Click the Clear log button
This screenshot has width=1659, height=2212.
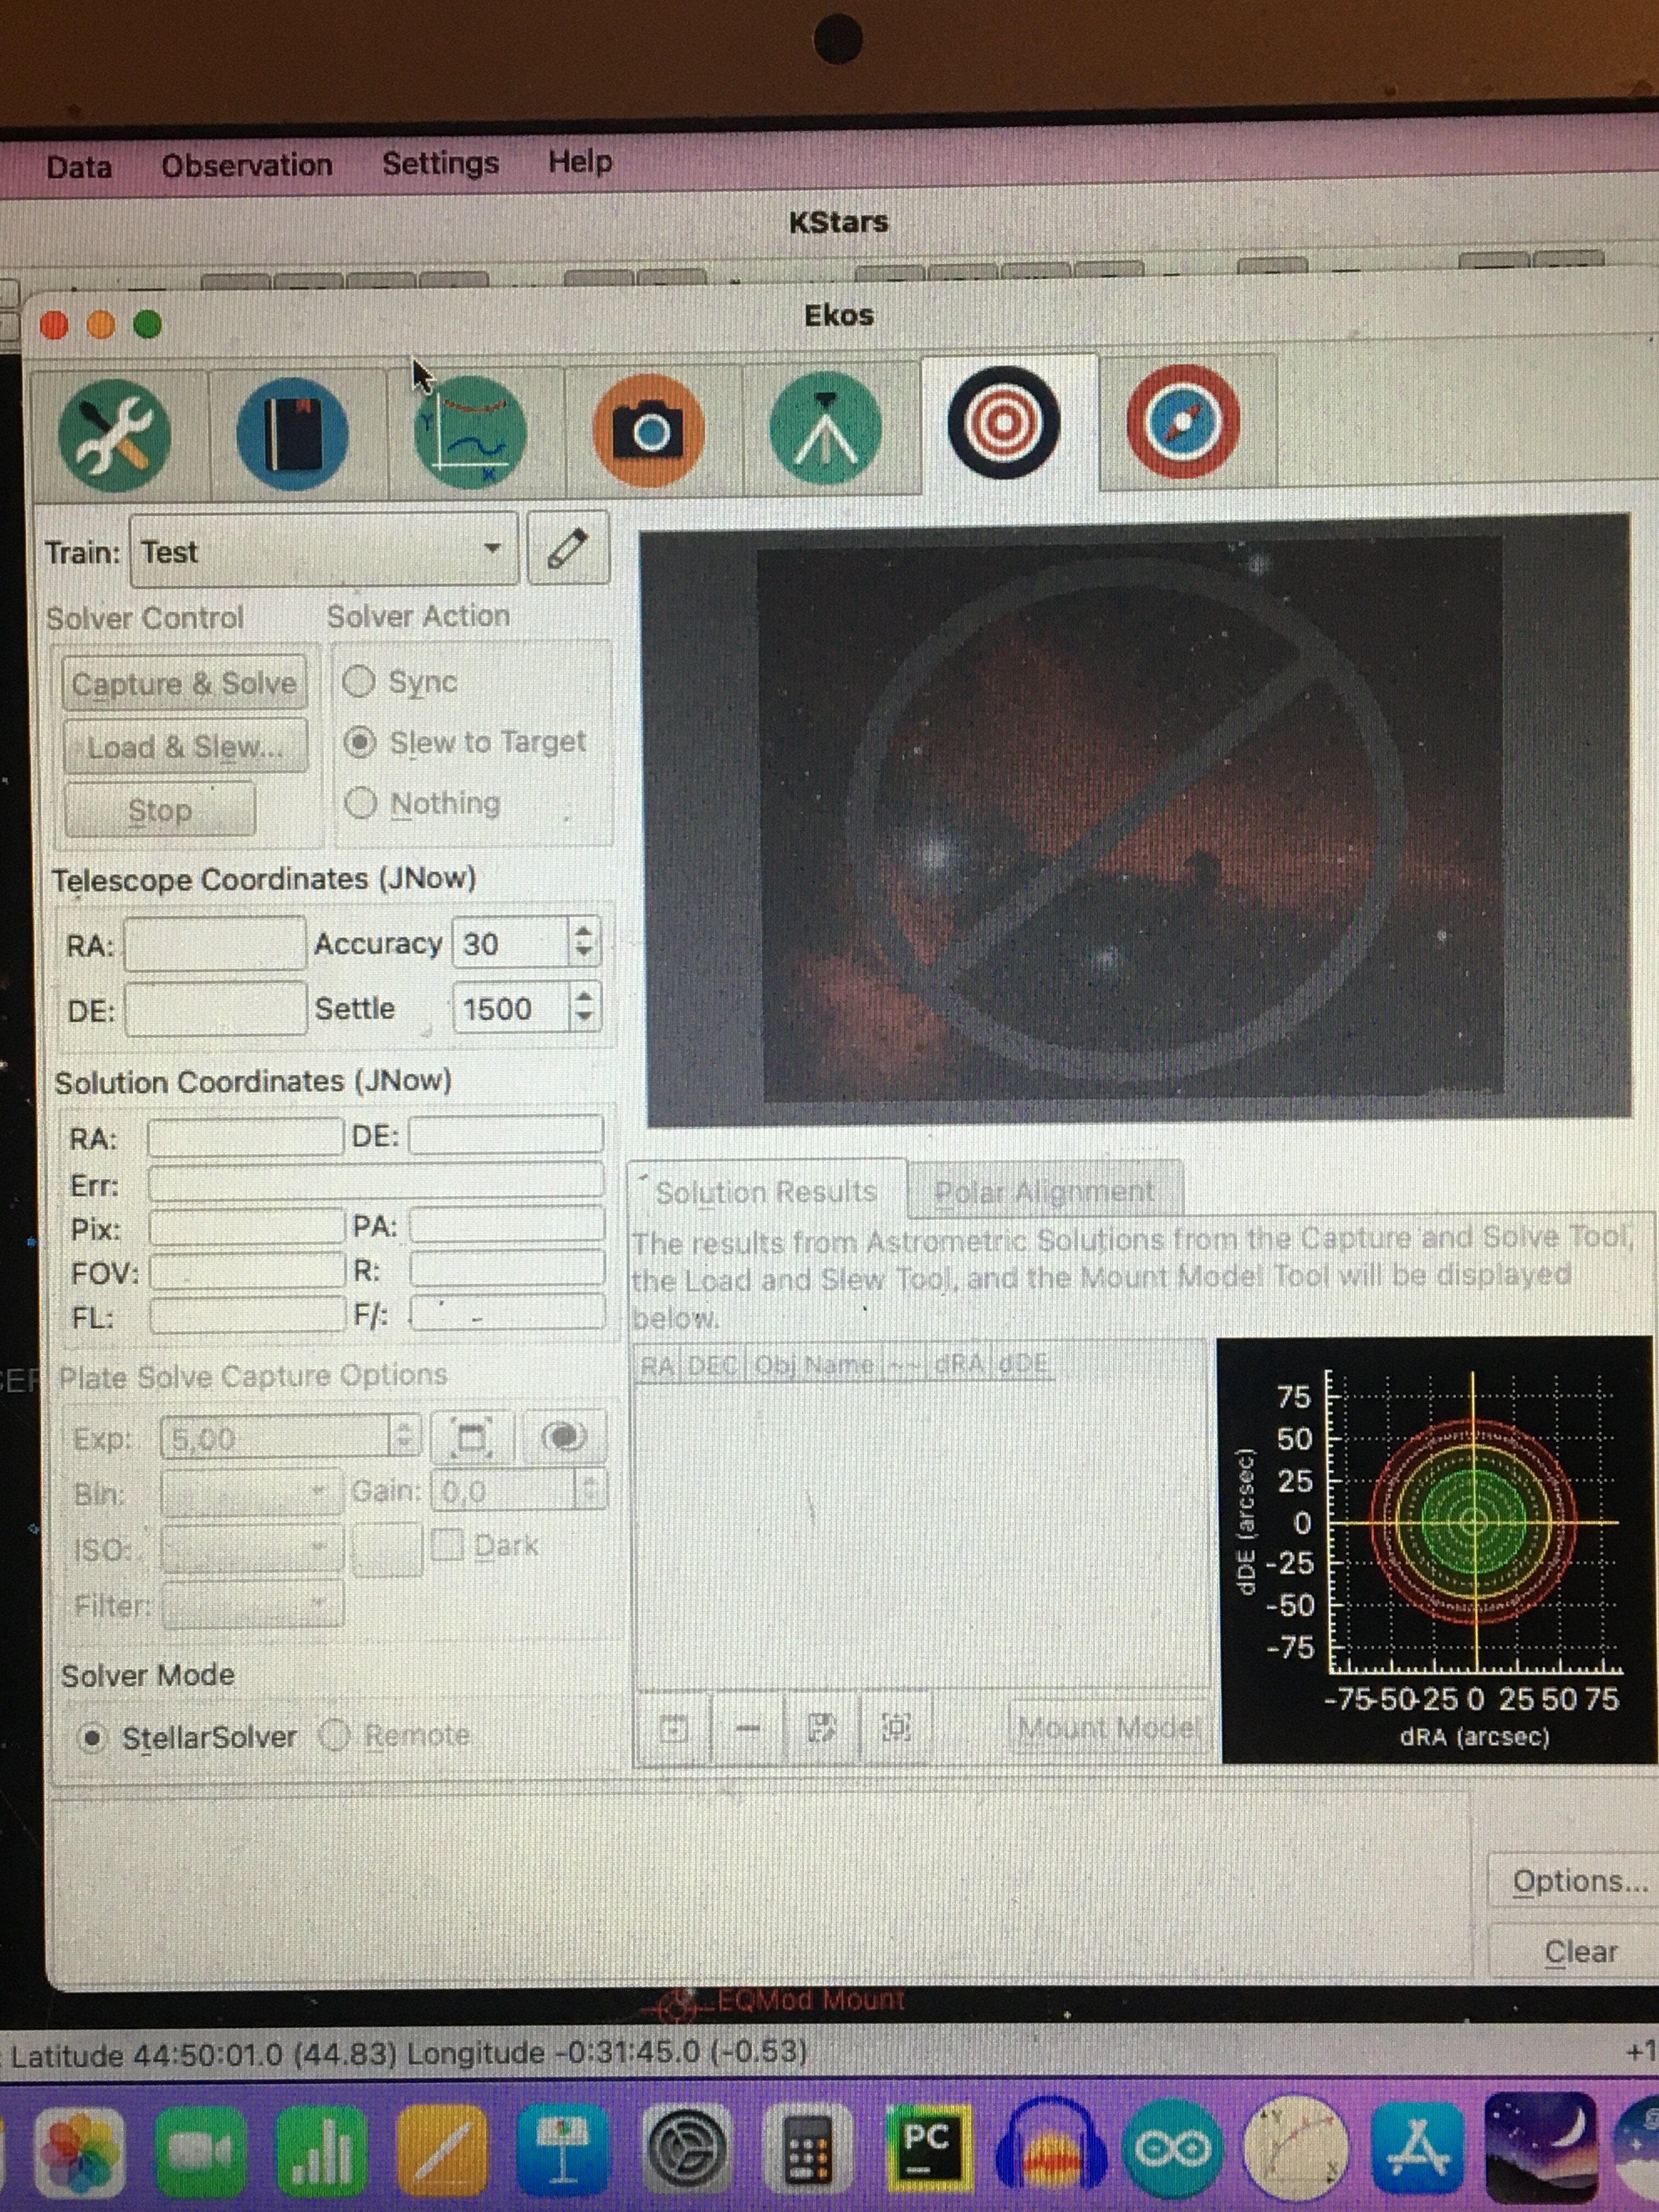(1579, 1952)
